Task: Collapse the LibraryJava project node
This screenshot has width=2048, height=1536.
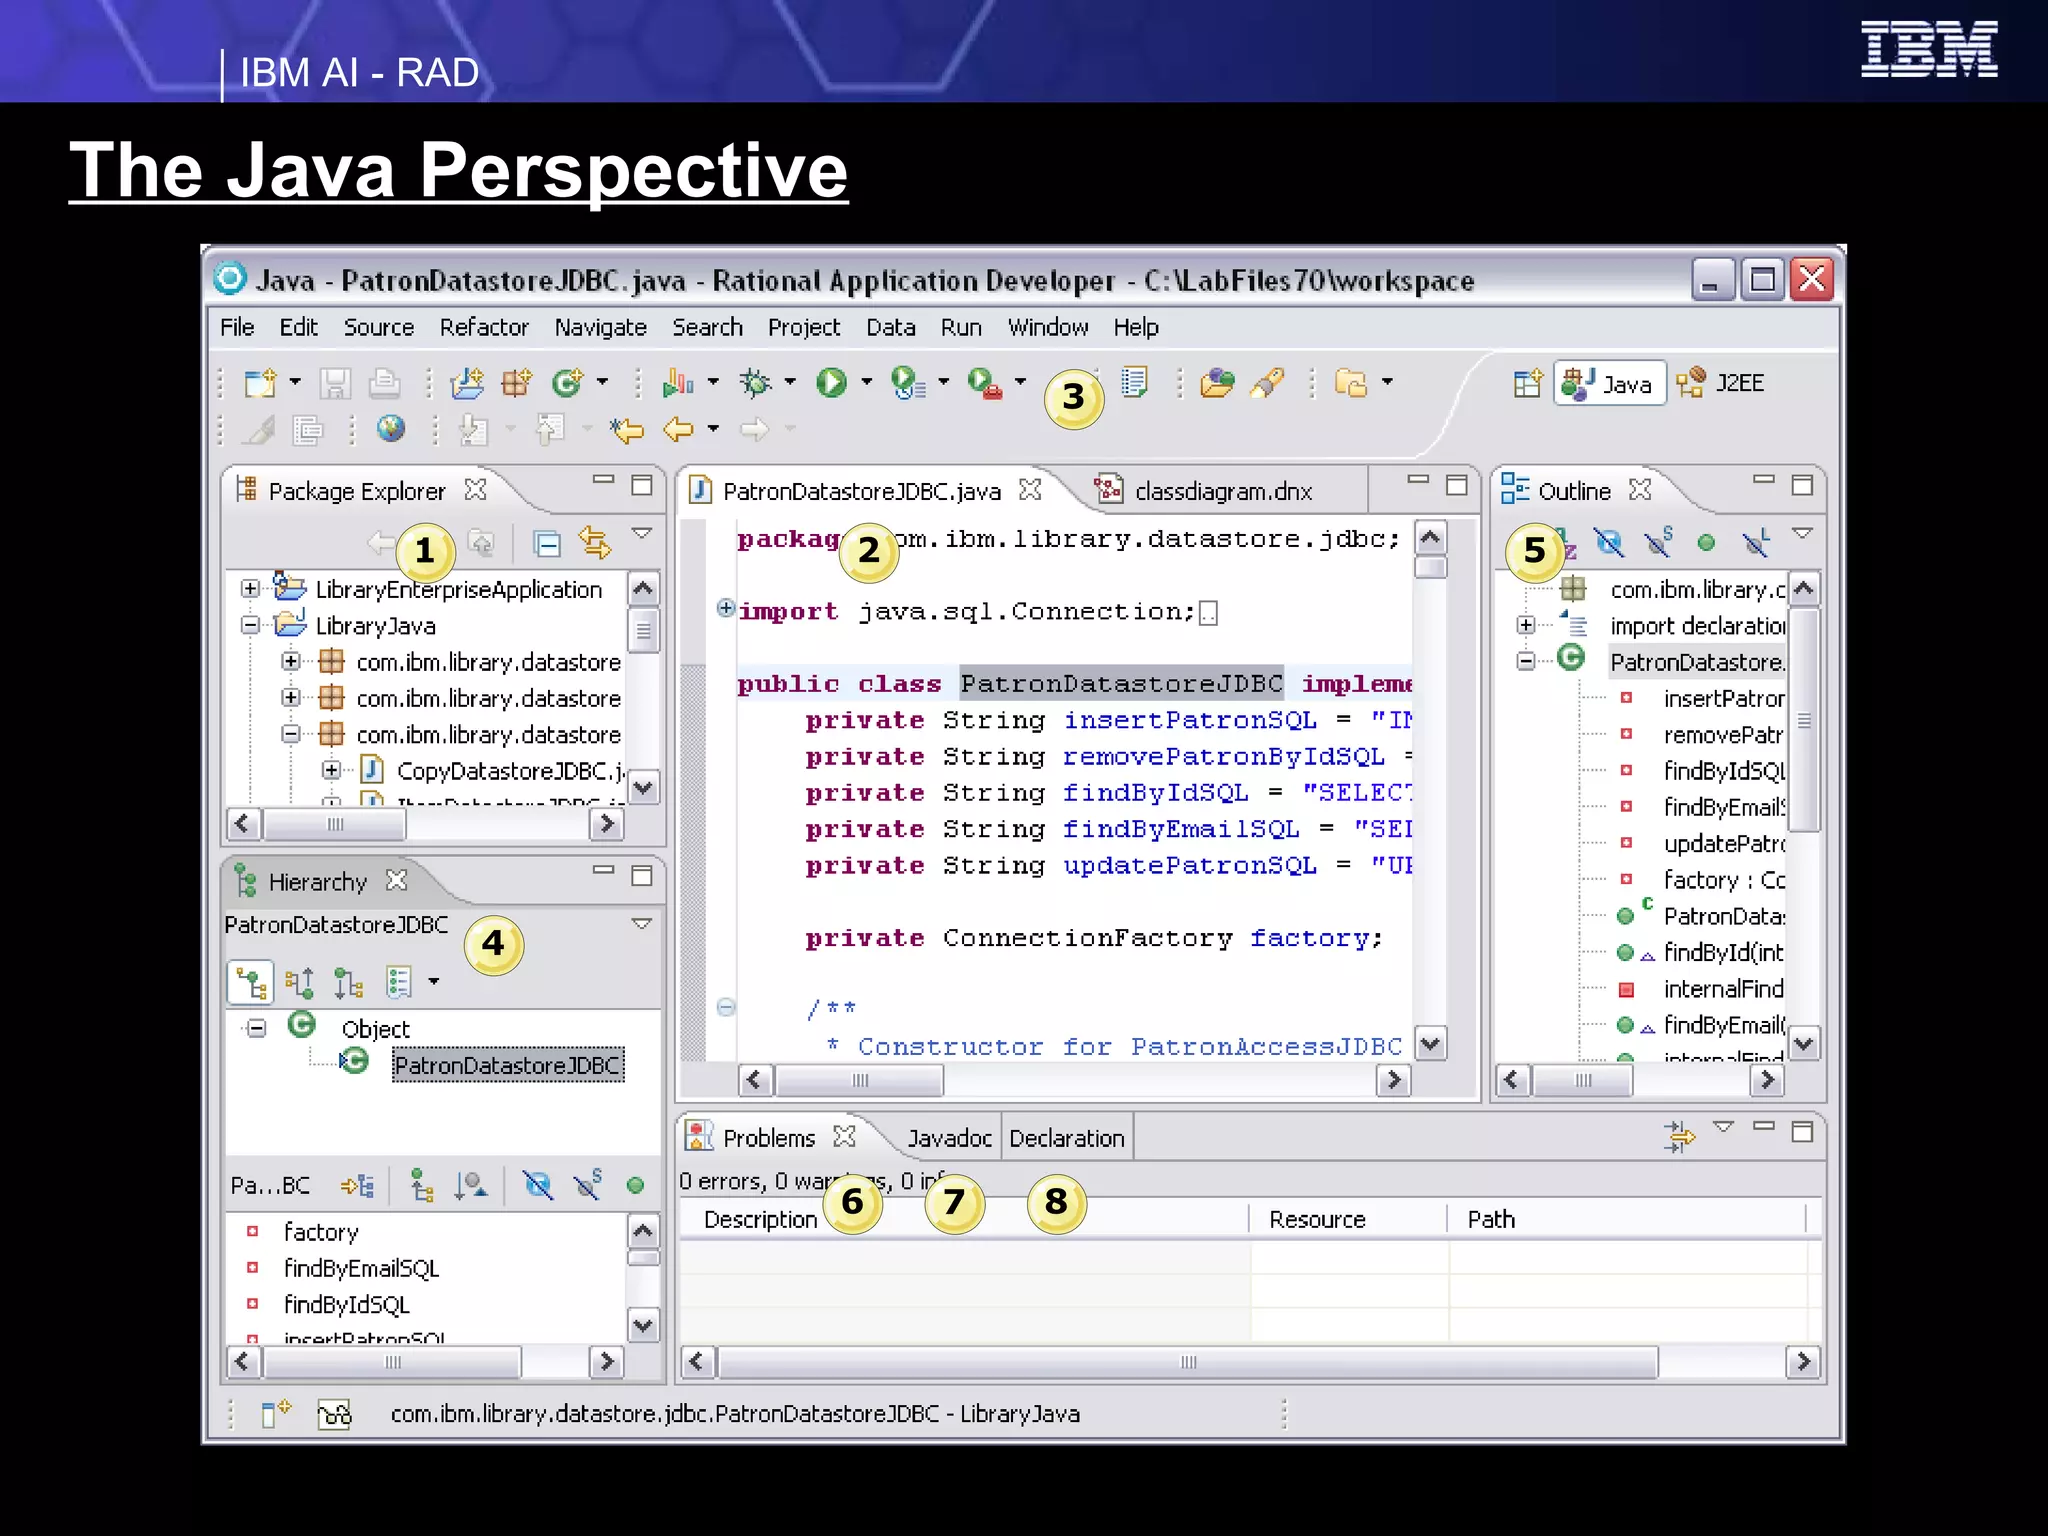Action: coord(250,625)
